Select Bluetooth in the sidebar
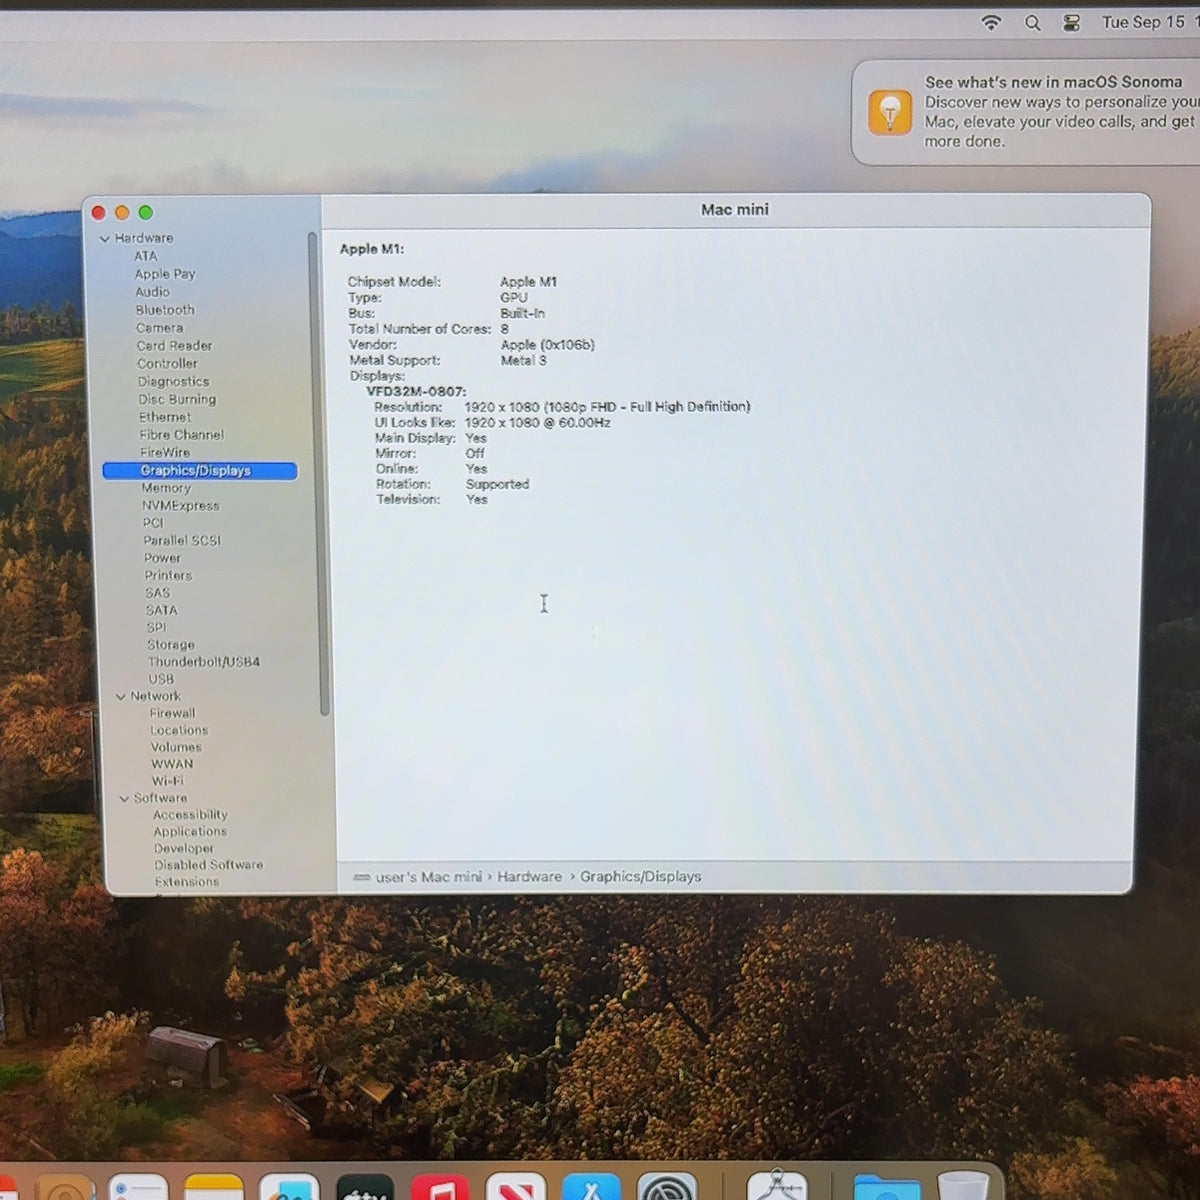The height and width of the screenshot is (1200, 1200). [165, 310]
